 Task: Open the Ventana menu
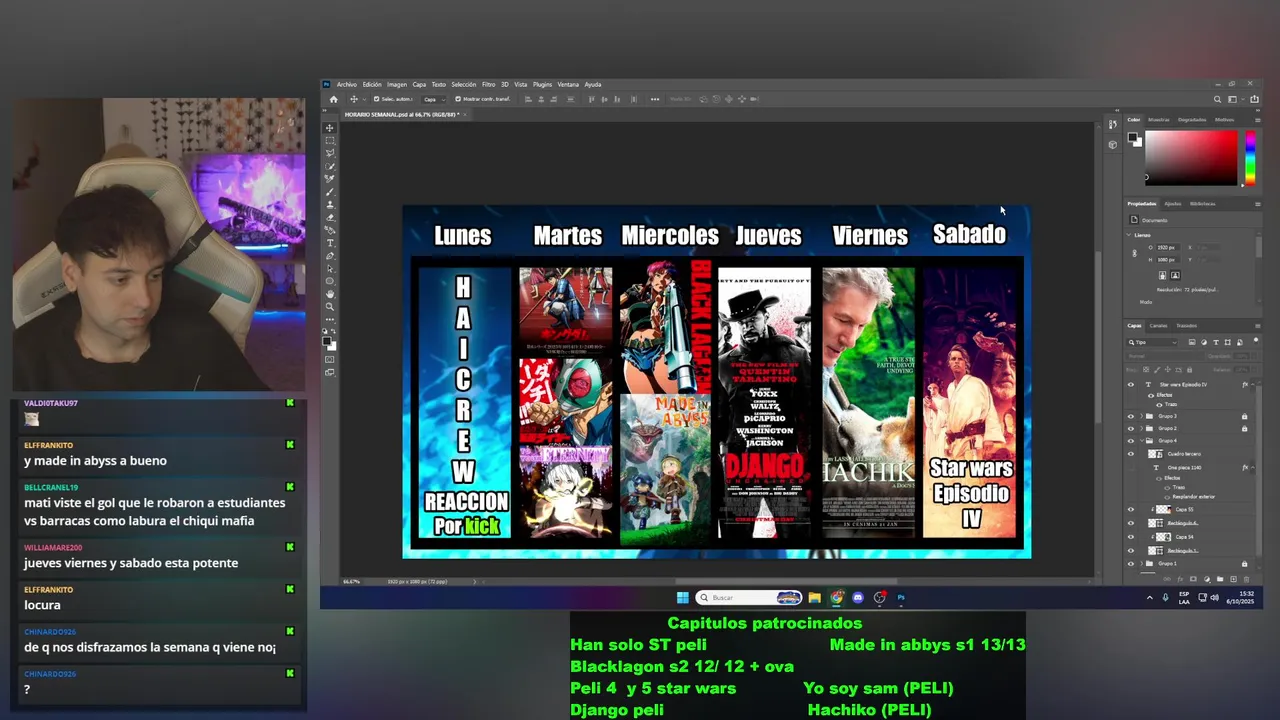click(x=568, y=84)
